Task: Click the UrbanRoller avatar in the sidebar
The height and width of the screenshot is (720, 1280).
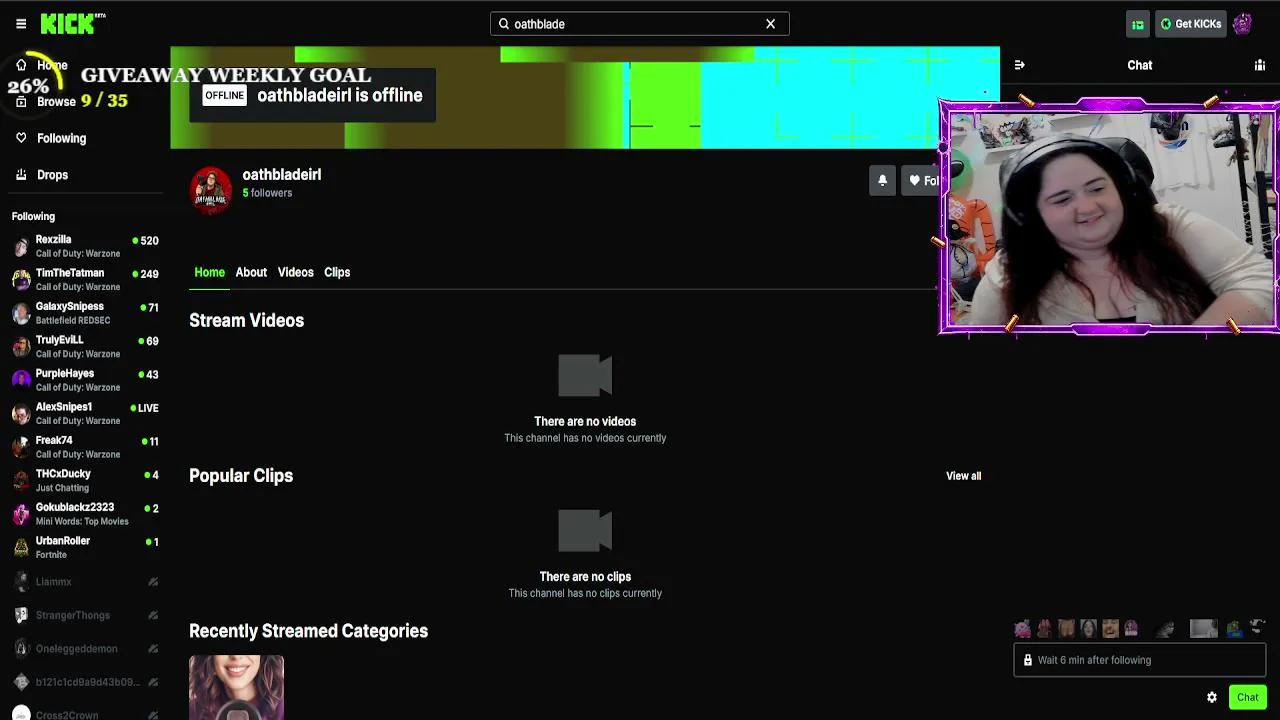Action: (21, 548)
